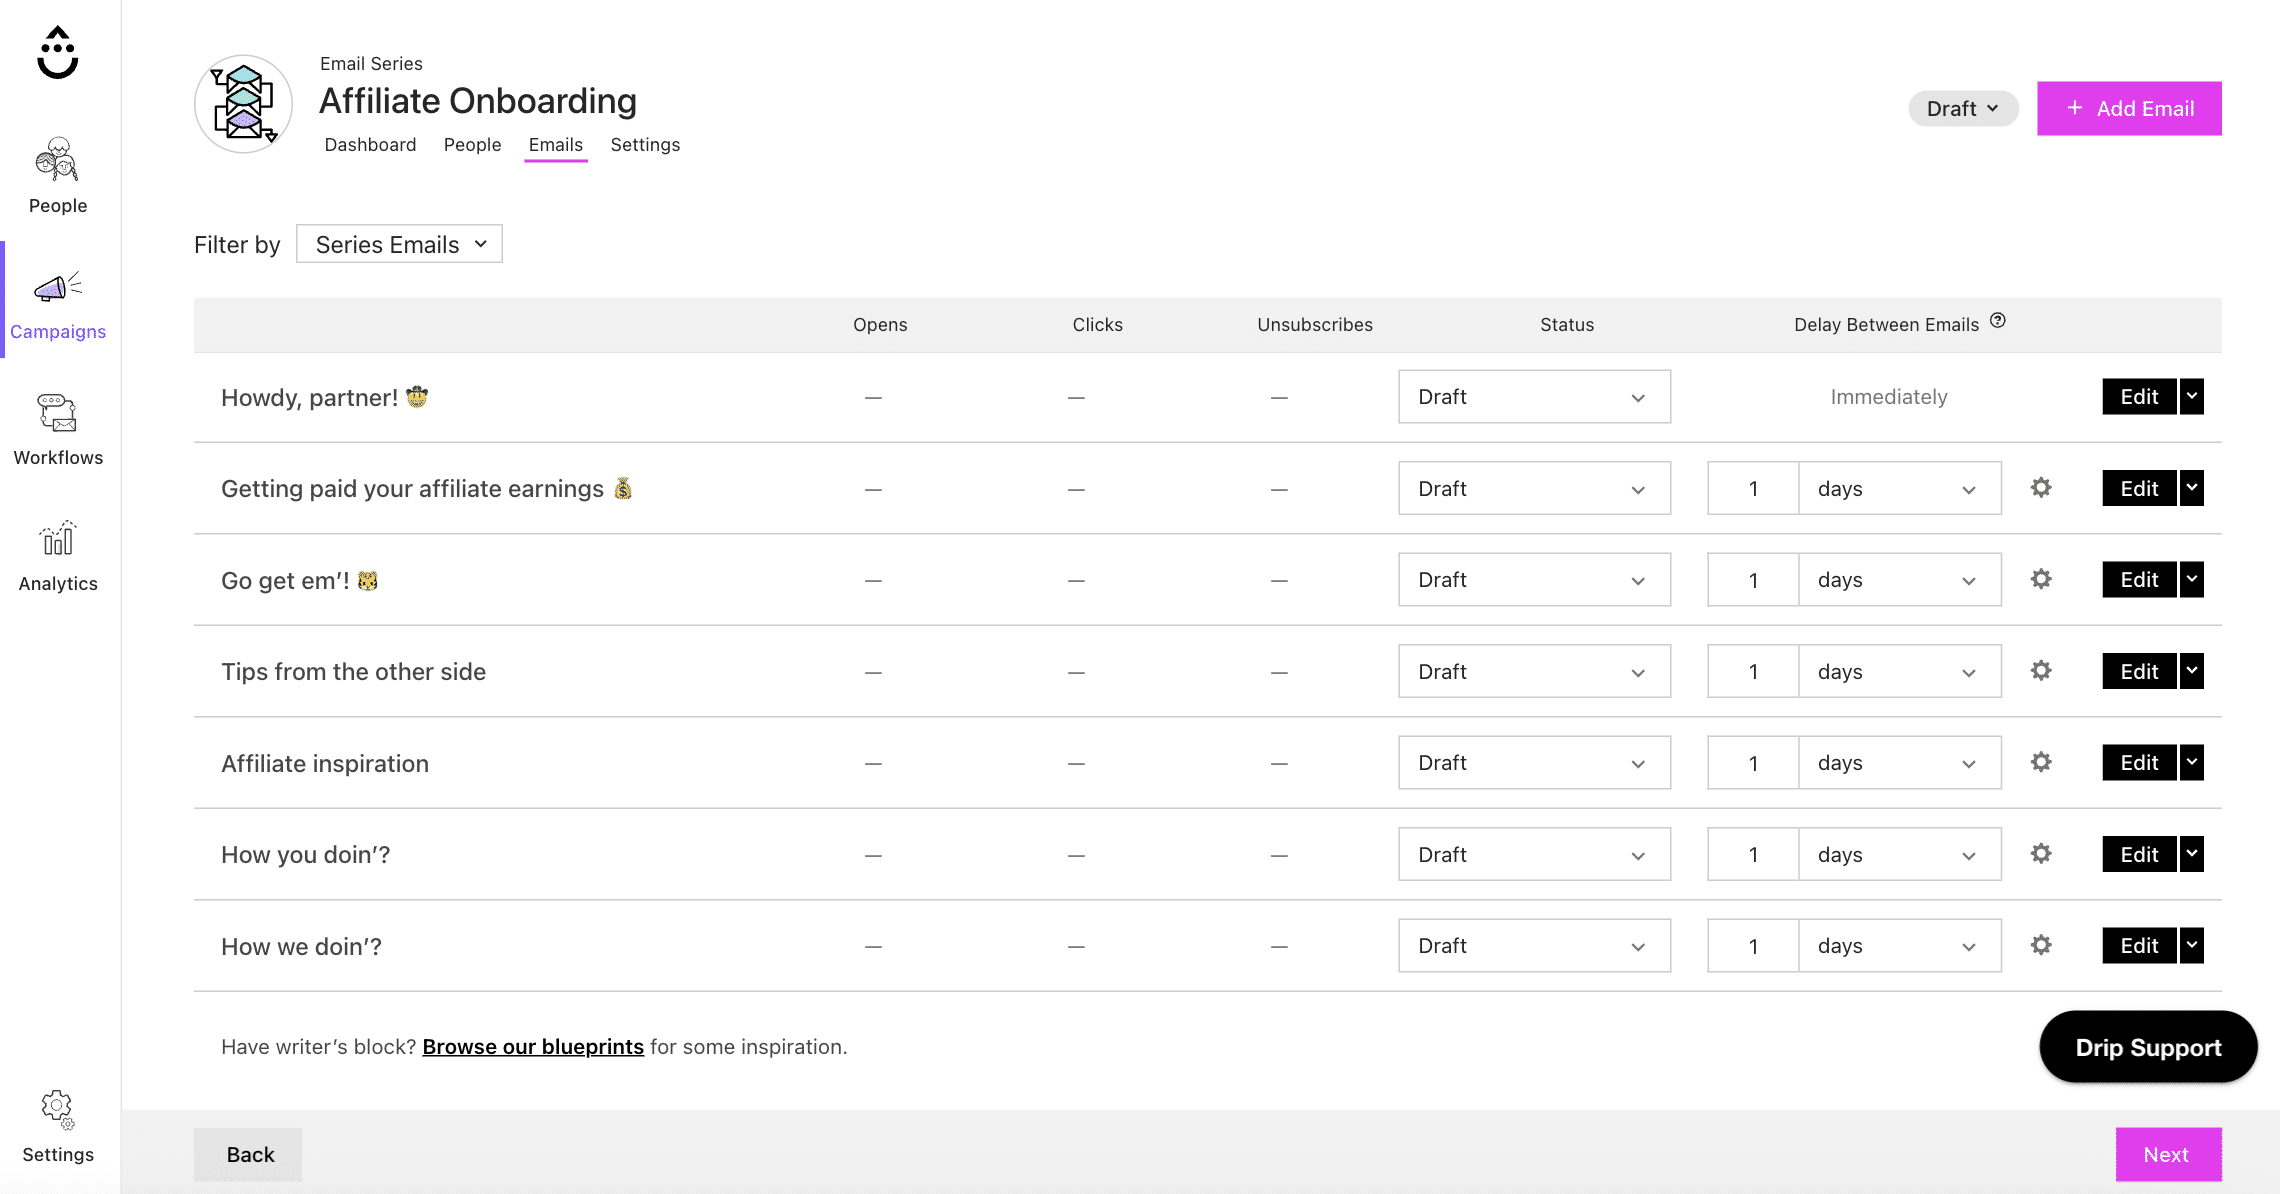The image size is (2280, 1194).
Task: Edit the Tips from the other side email
Action: pos(2139,671)
